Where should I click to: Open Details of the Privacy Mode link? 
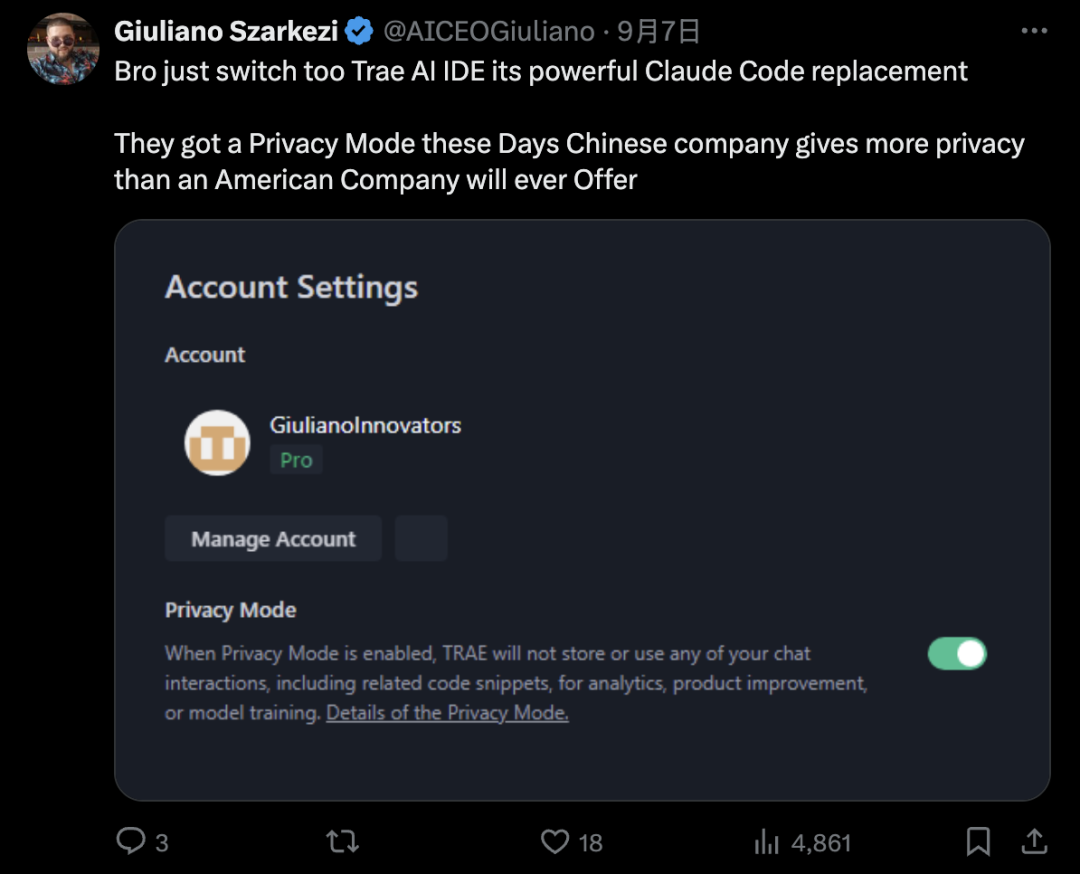(x=447, y=713)
